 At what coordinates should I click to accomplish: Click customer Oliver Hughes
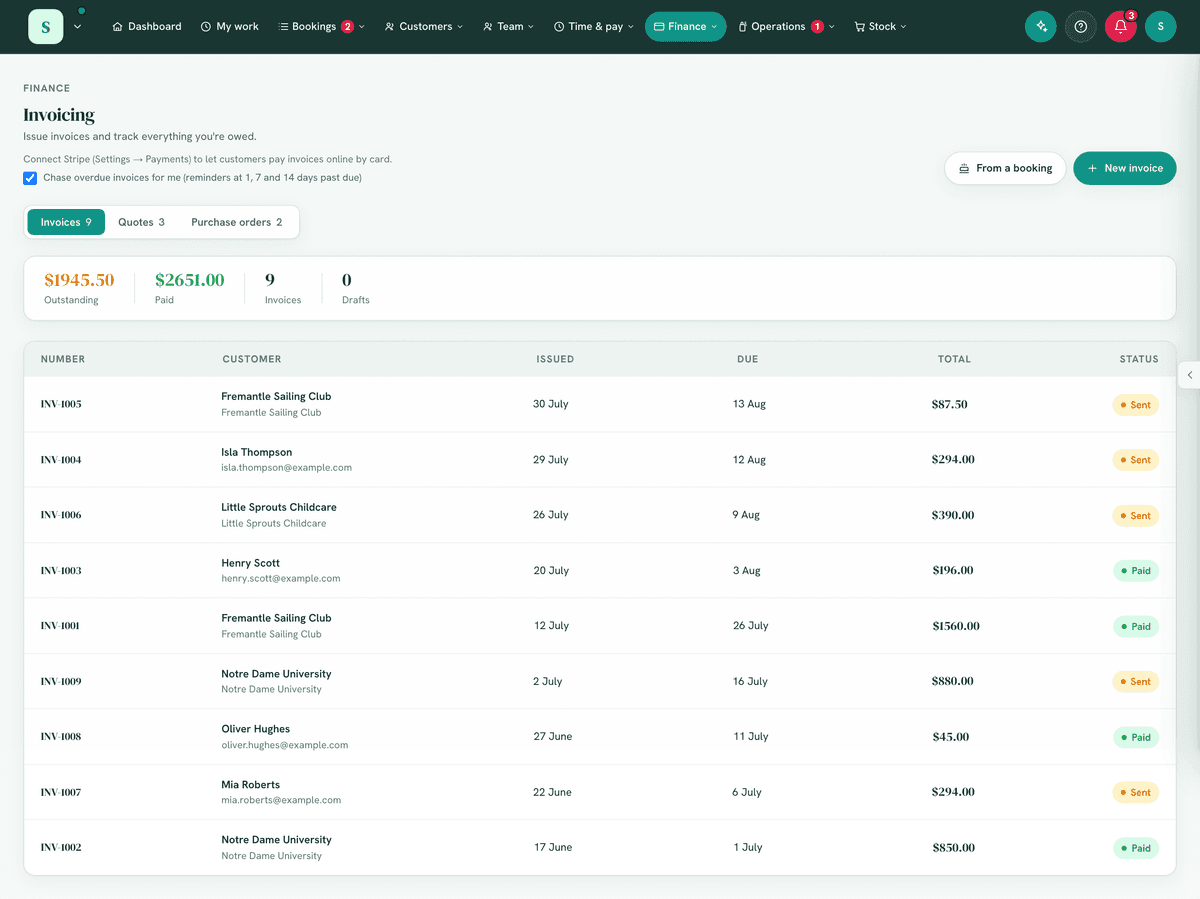click(255, 729)
